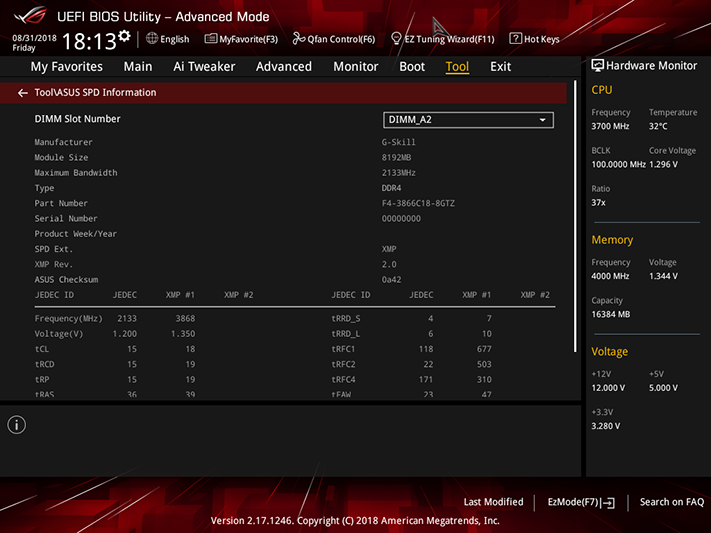The width and height of the screenshot is (711, 533).
Task: Open the Exit tab
Action: pos(501,67)
